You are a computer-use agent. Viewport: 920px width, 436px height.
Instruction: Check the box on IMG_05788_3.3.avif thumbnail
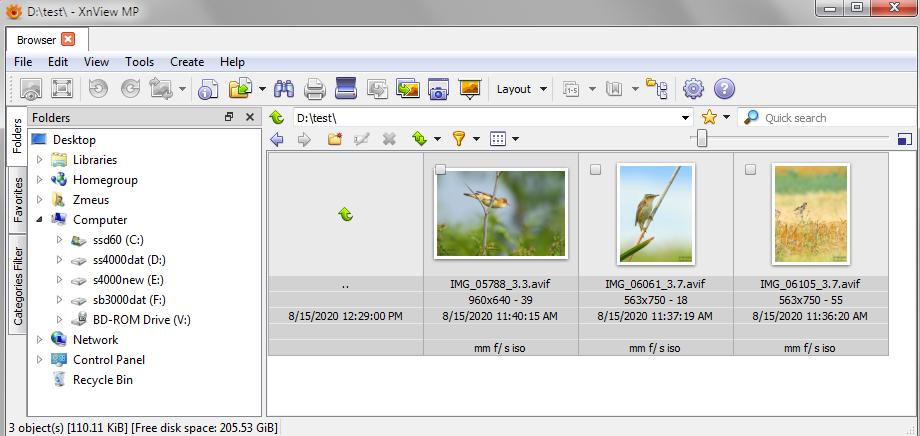click(x=441, y=170)
